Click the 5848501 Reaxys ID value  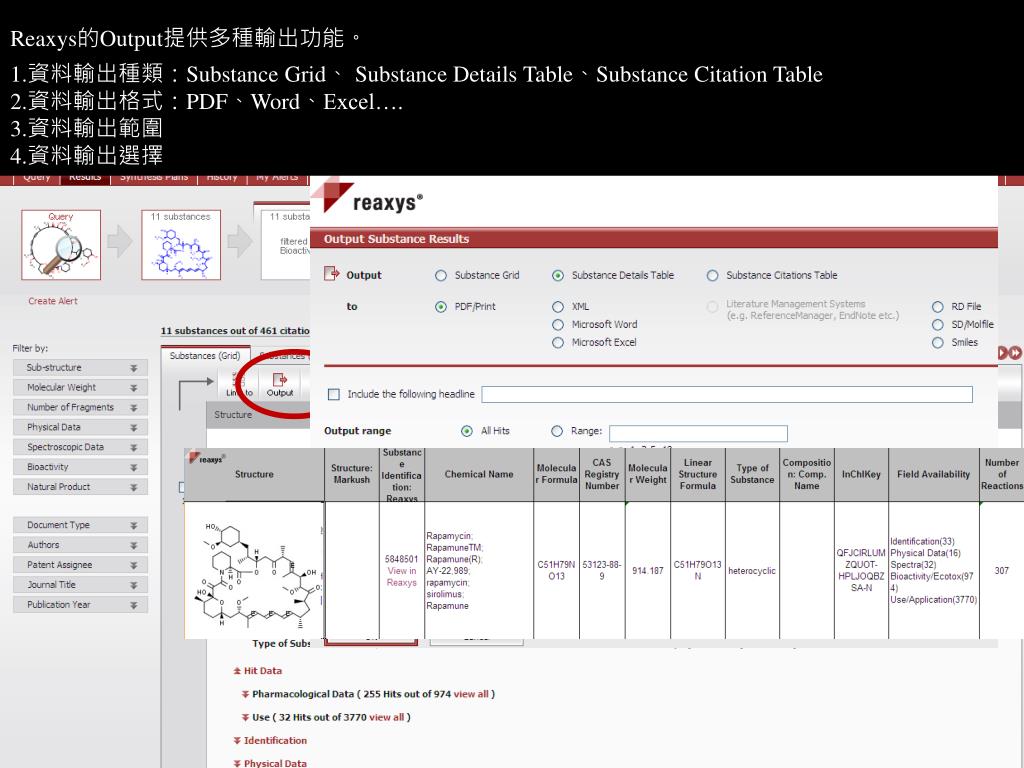[401, 559]
